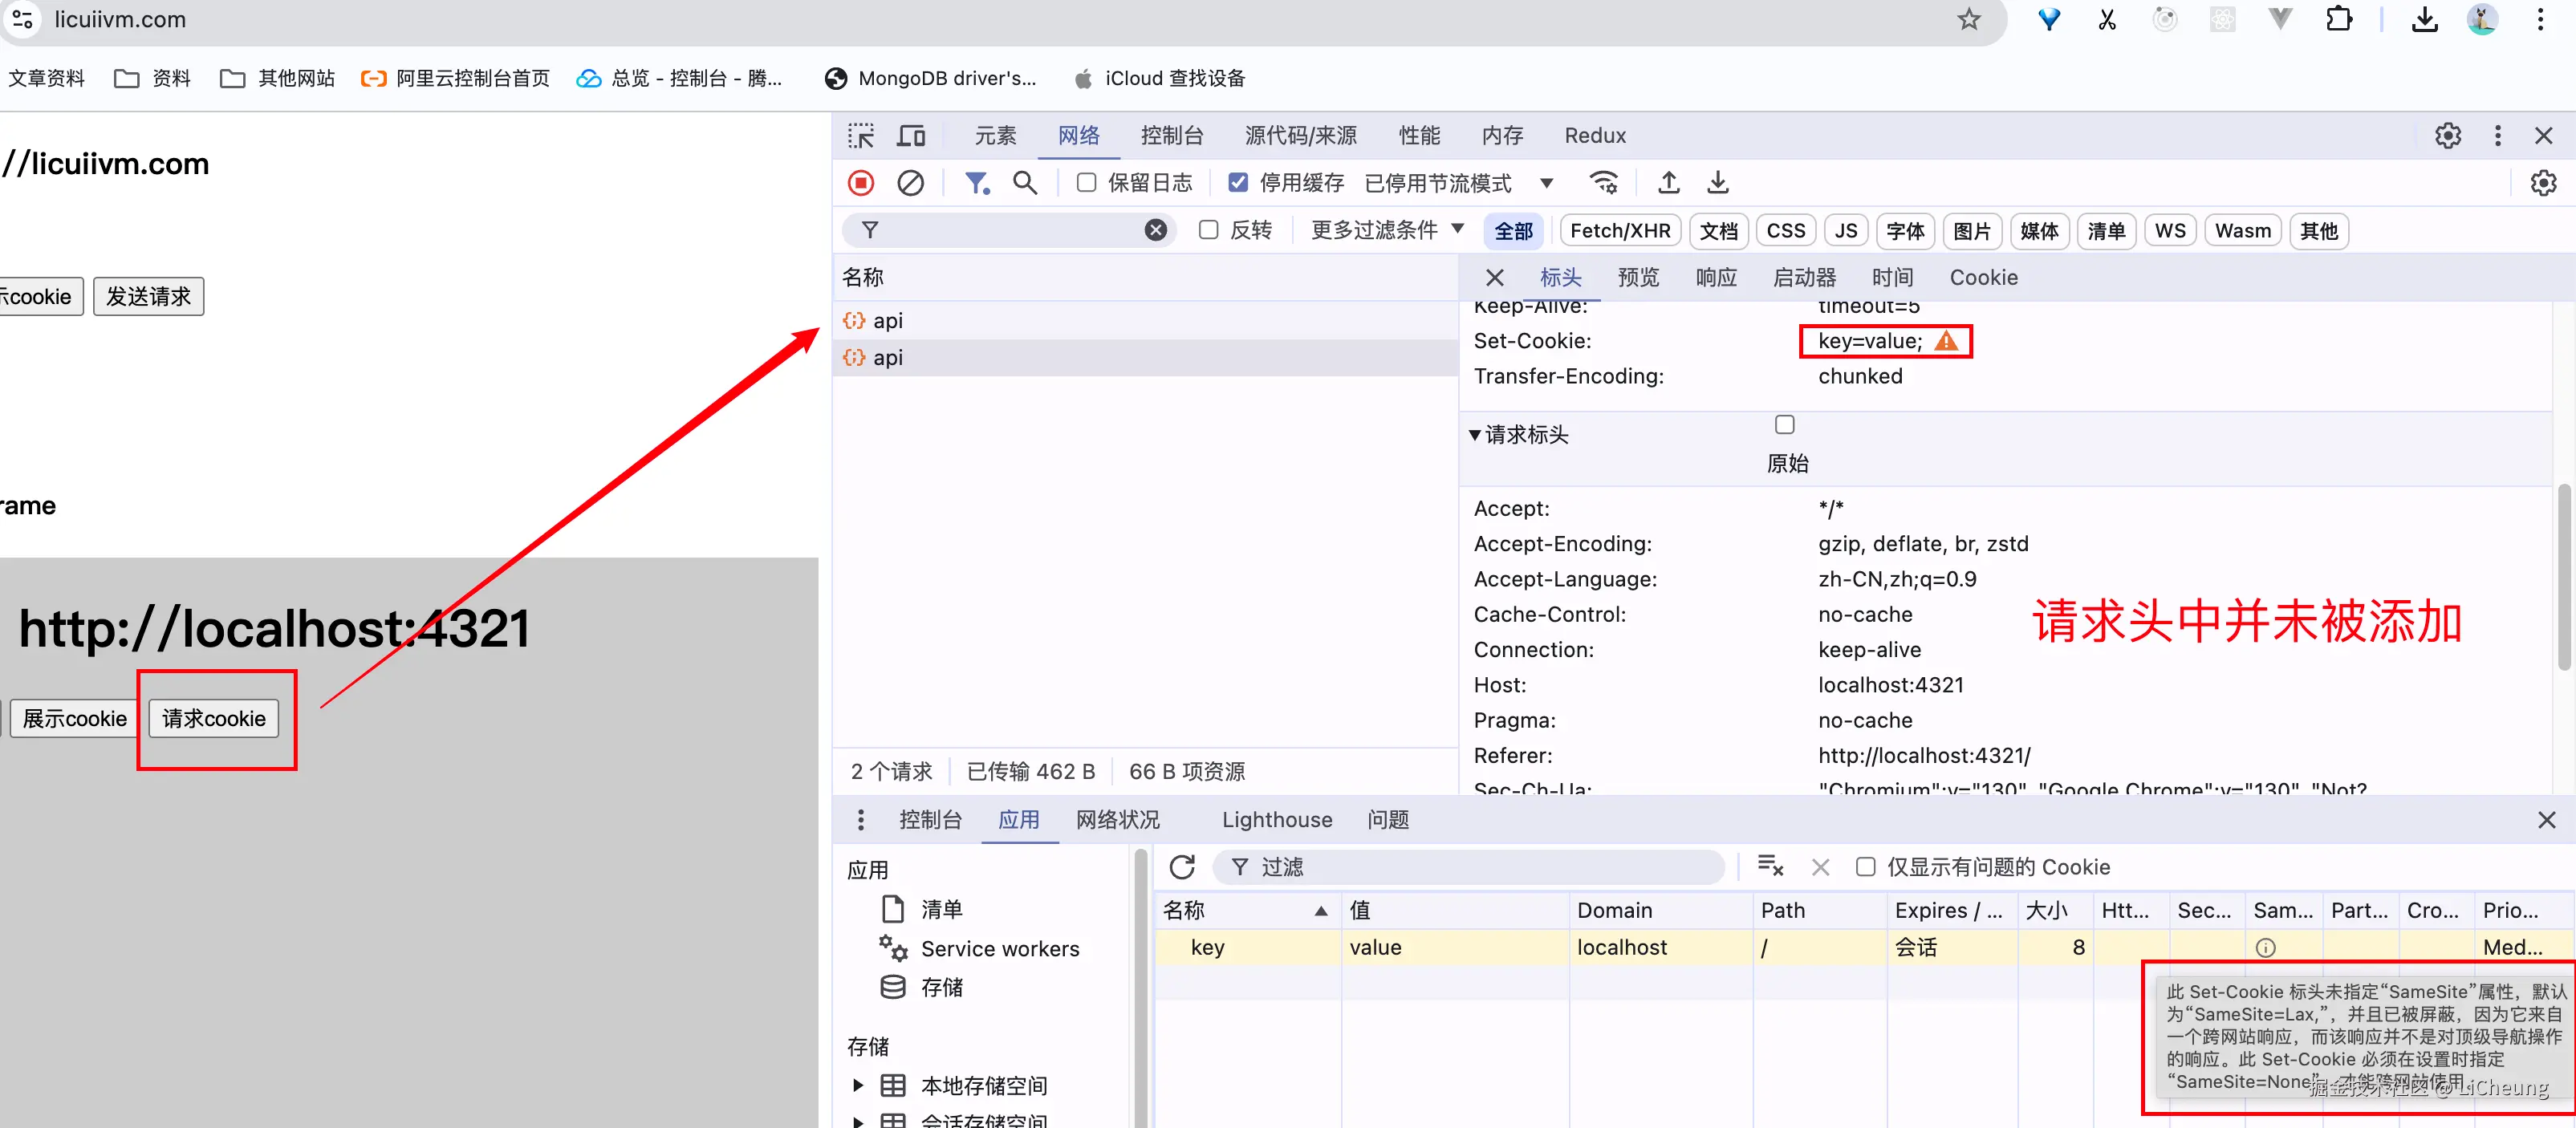This screenshot has width=2576, height=1128.
Task: Clear the network log with the circle-slash icon
Action: coord(910,183)
